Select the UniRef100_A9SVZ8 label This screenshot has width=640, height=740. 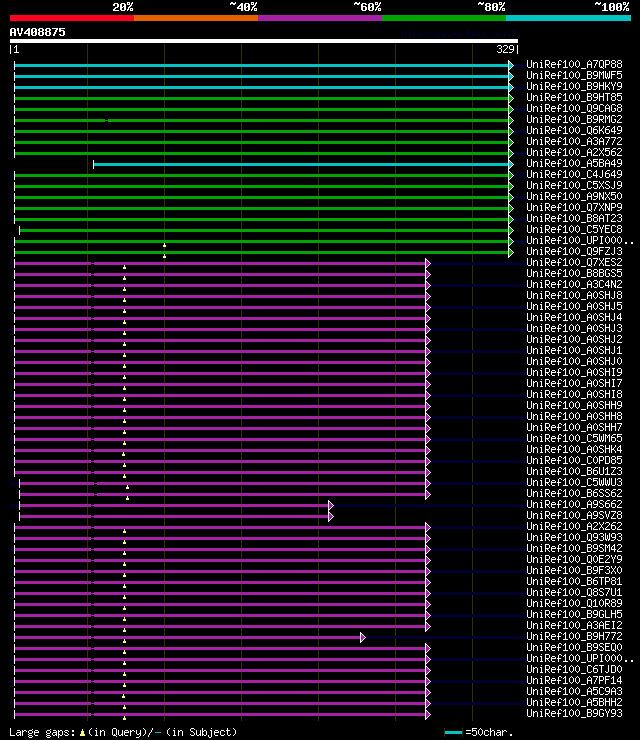point(574,515)
